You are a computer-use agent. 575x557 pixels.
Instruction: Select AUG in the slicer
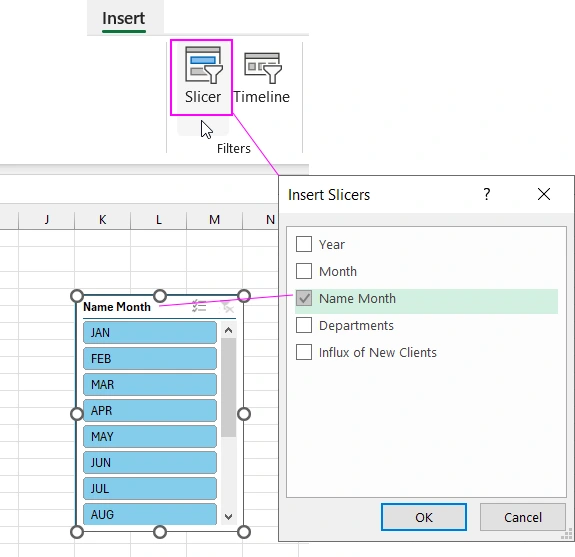150,514
